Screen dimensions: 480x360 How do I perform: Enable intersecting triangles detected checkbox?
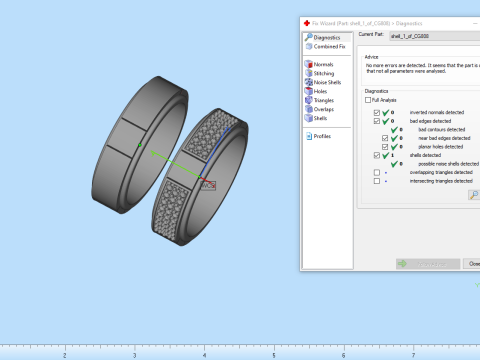coord(377,181)
